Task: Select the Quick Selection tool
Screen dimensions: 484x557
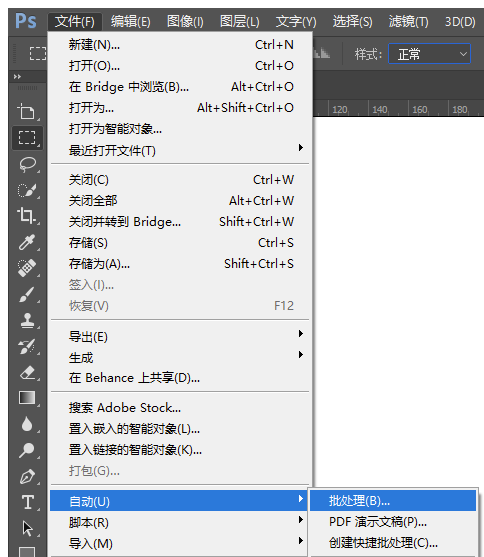Action: coord(27,190)
